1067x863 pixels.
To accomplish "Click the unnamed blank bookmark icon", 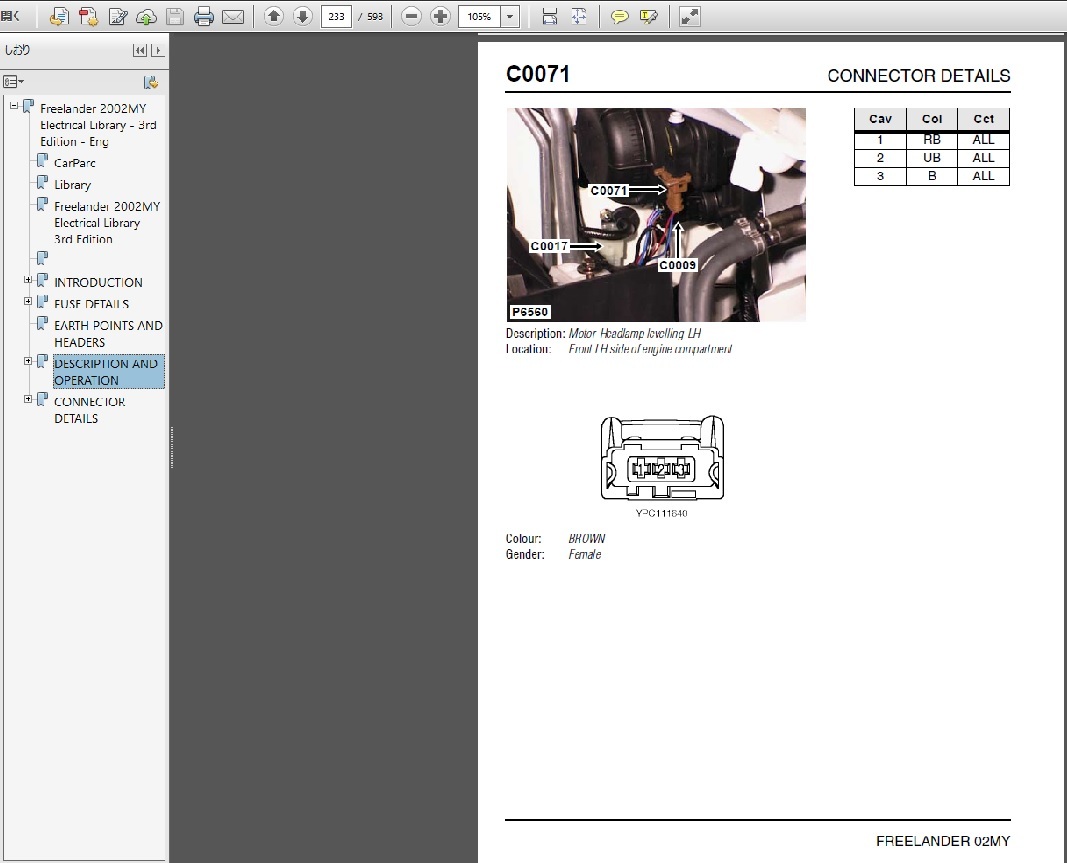I will coord(42,258).
